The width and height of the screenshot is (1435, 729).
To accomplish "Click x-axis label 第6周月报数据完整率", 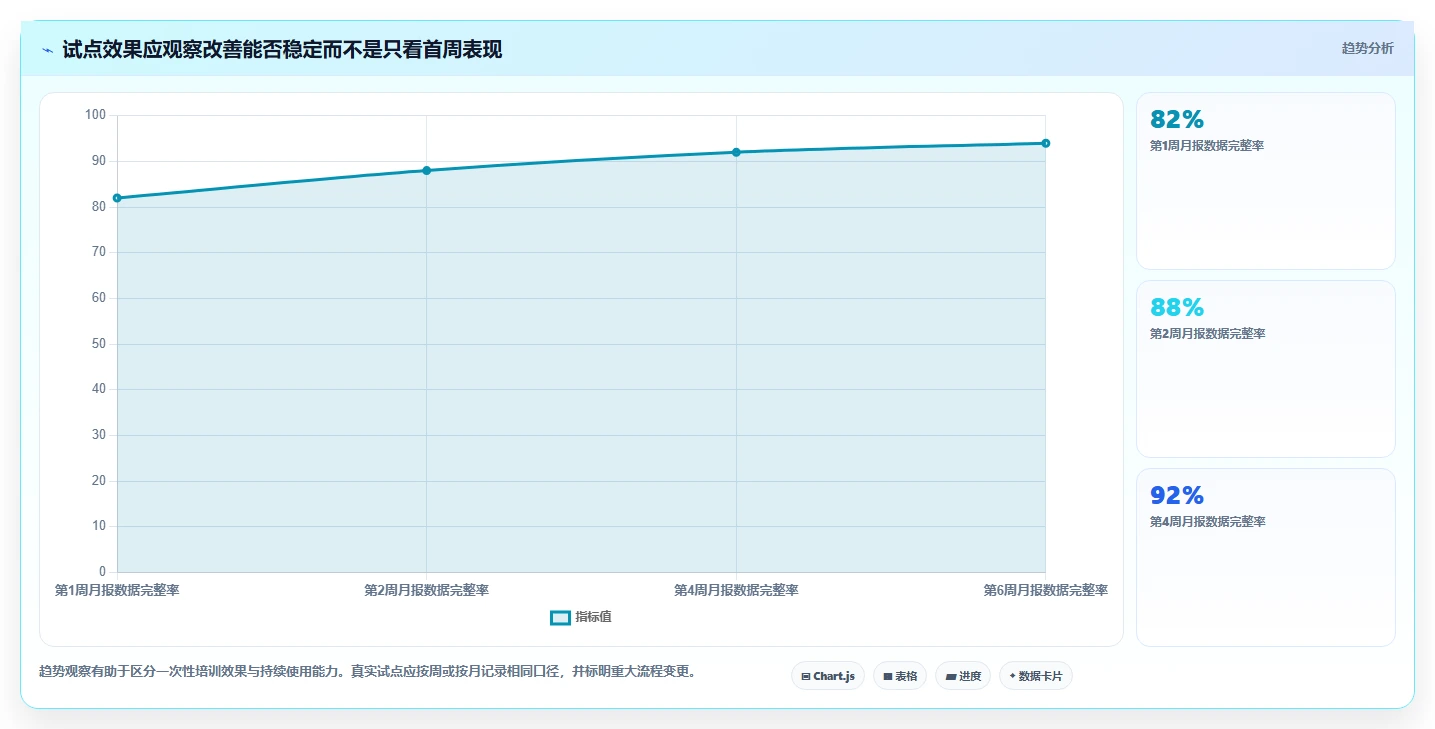I will pyautogui.click(x=1046, y=590).
